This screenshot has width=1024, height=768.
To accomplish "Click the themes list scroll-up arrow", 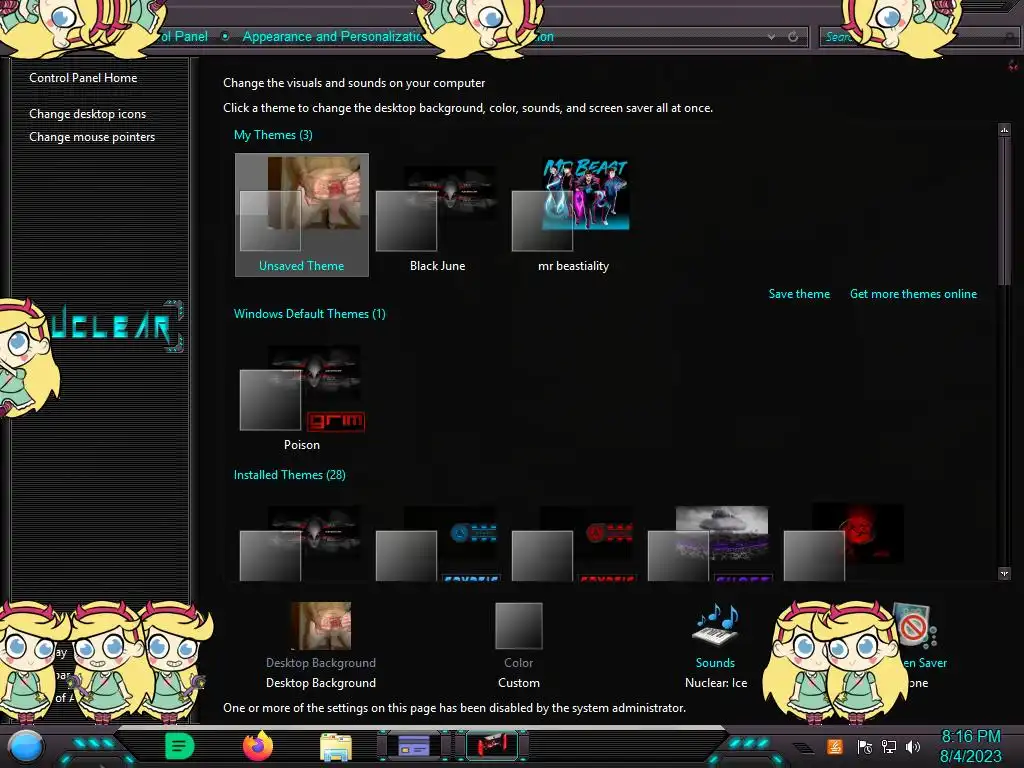I will [x=1004, y=129].
